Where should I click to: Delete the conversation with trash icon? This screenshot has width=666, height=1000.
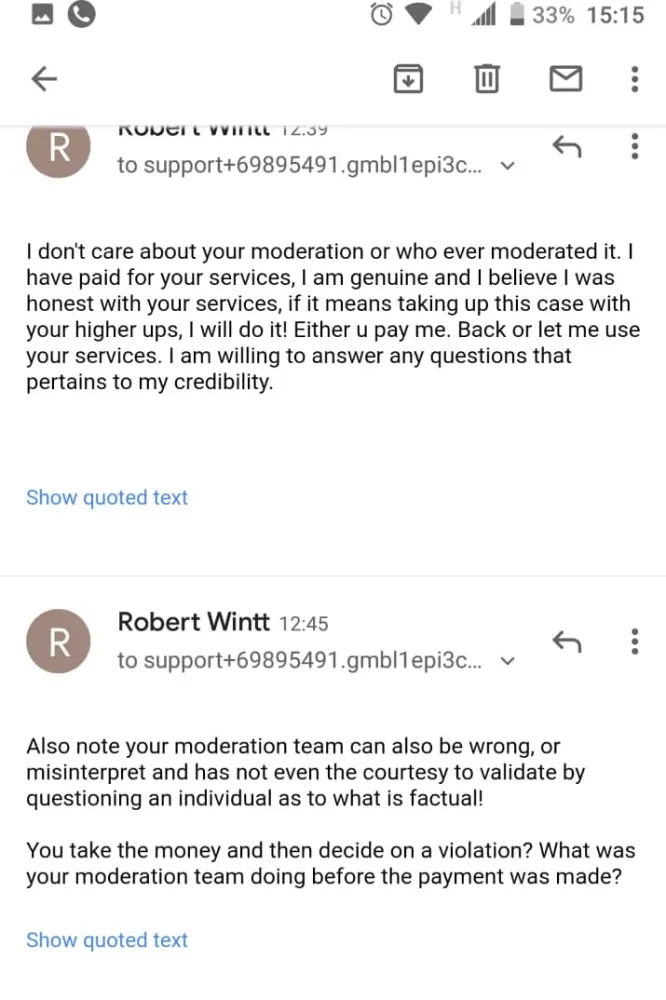486,78
